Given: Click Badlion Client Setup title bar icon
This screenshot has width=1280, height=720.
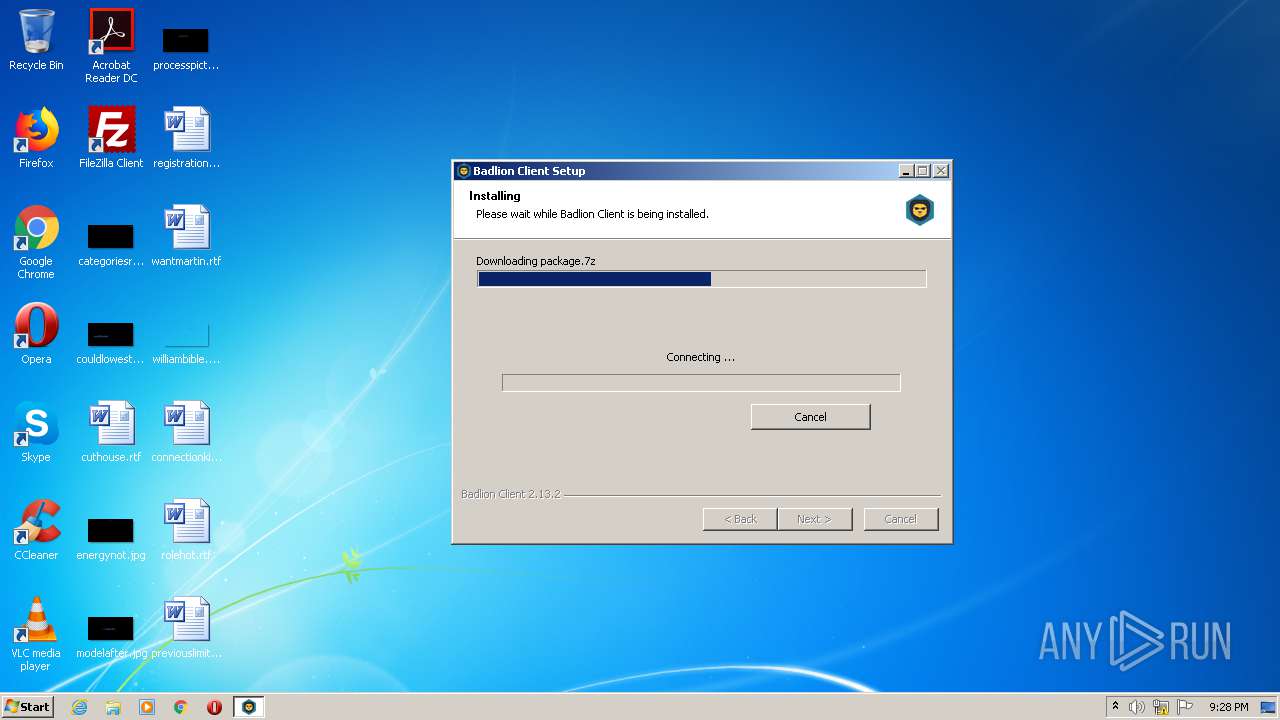Looking at the screenshot, I should (463, 171).
